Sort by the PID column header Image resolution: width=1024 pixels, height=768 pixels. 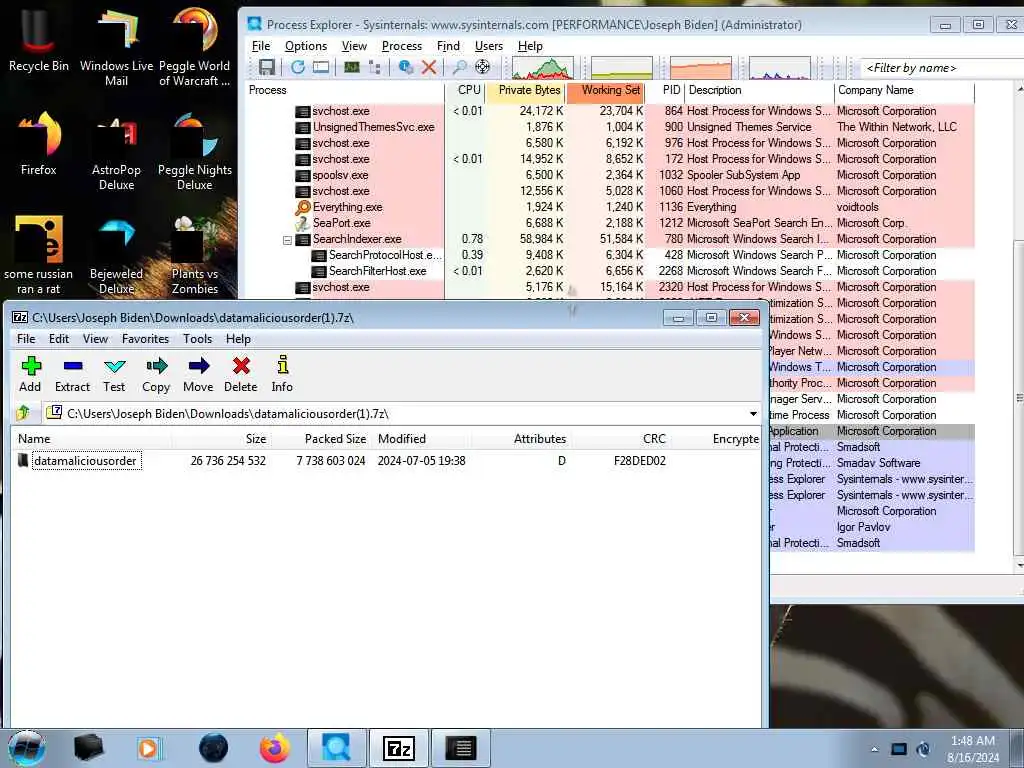coord(666,91)
